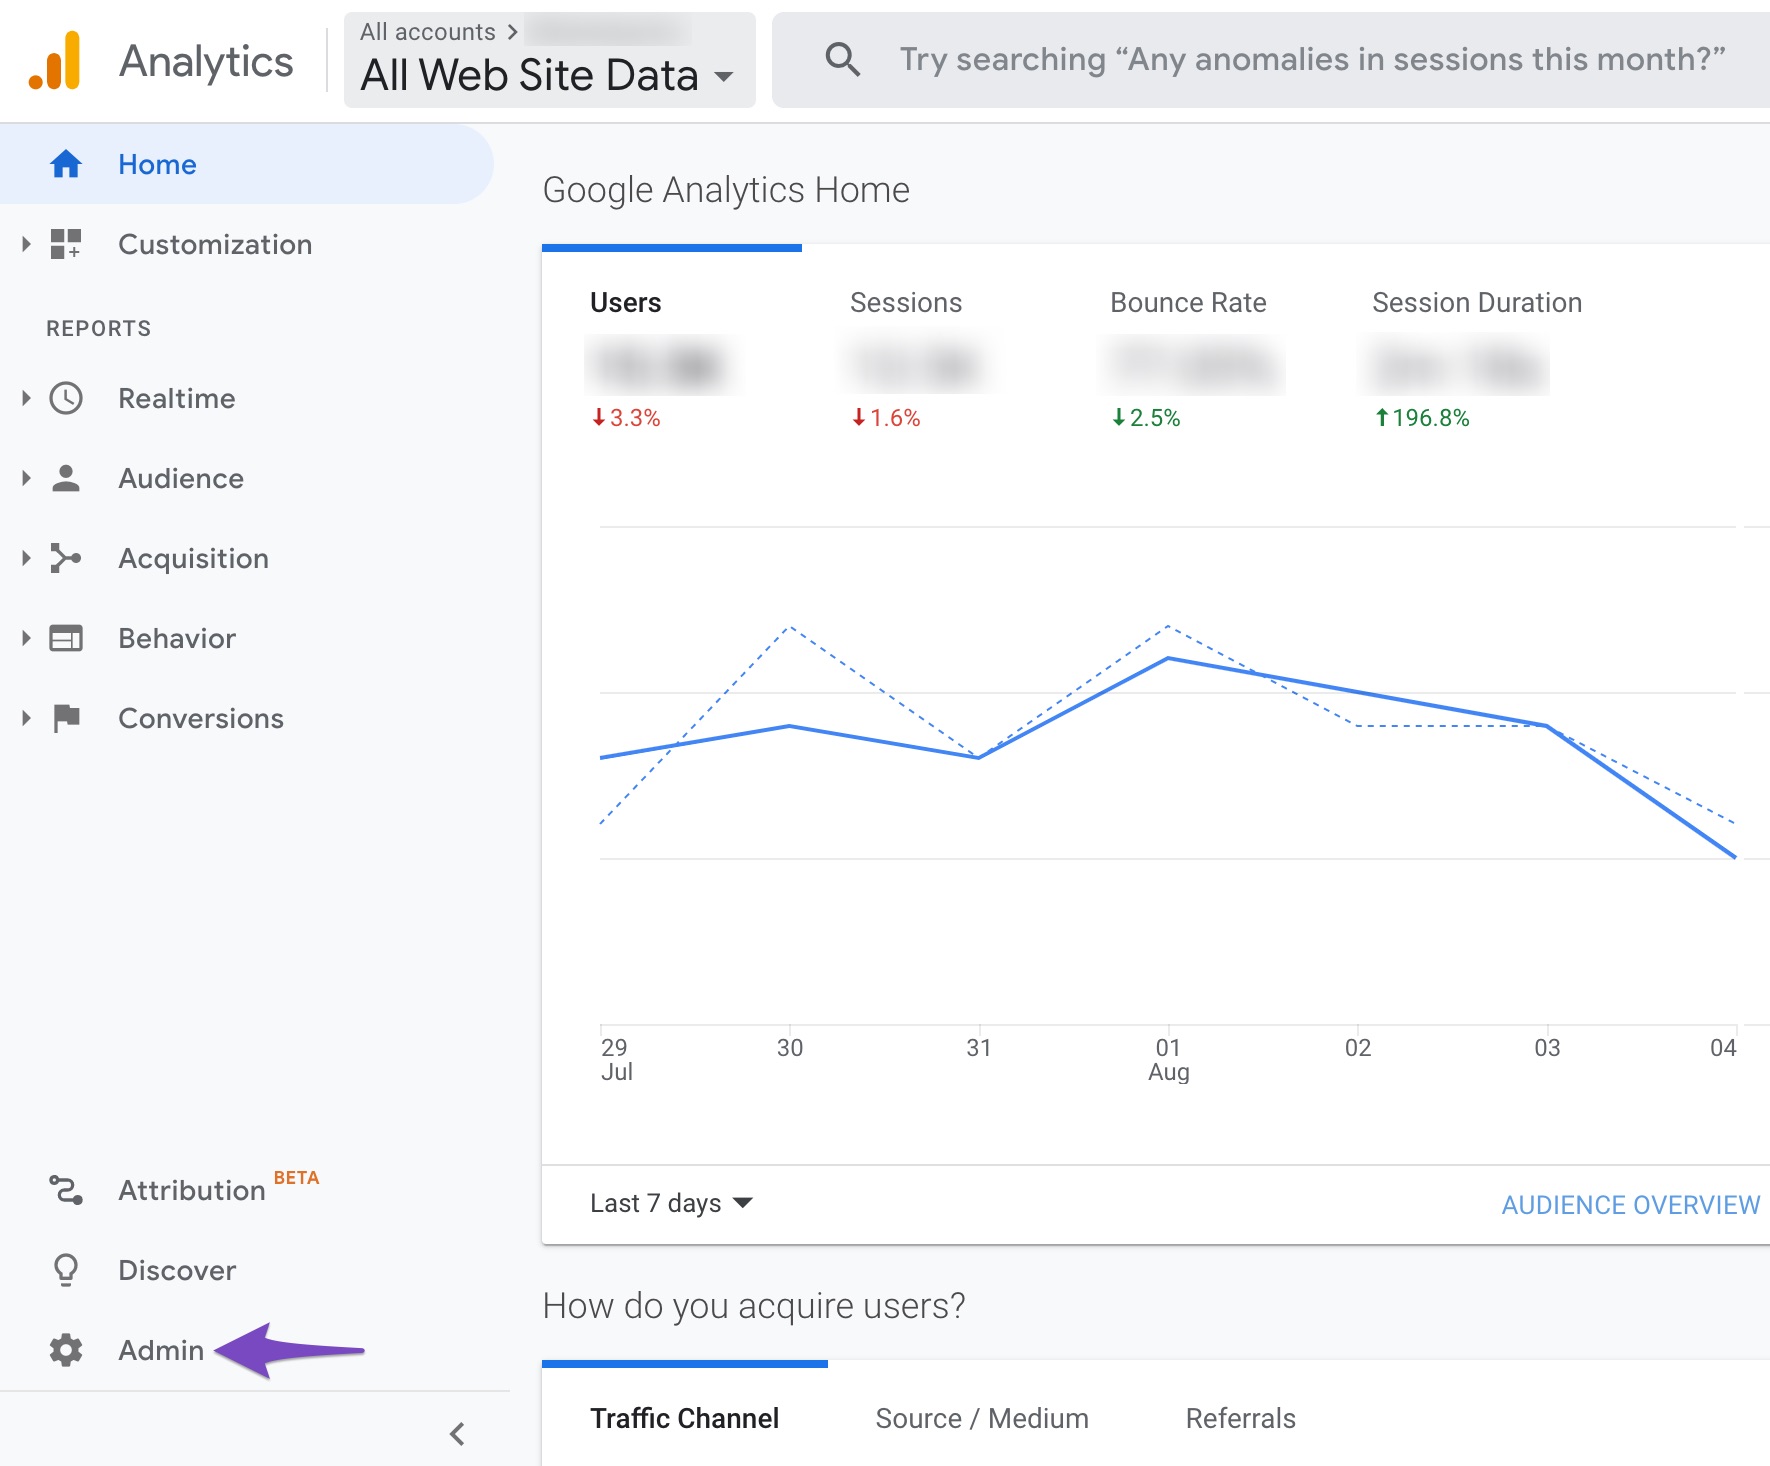Click the Customization dashboard icon
The image size is (1770, 1466).
pyautogui.click(x=66, y=244)
